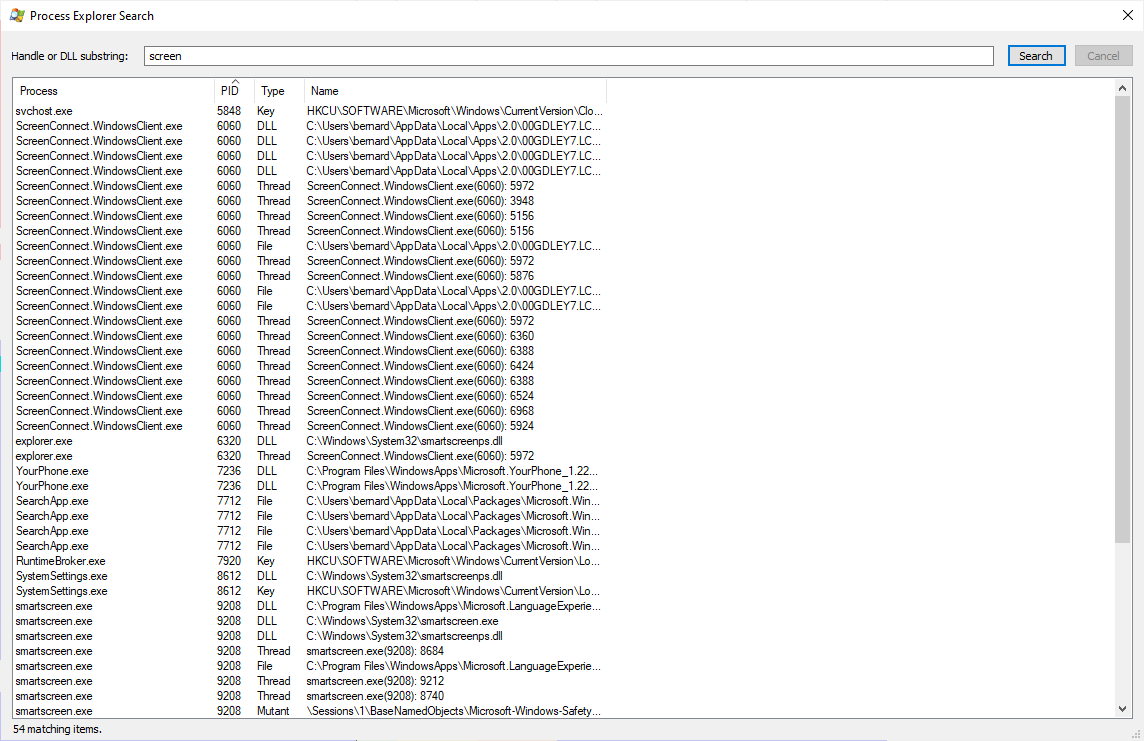Select \Sessions\1\BaseNamedObjects entry
1144x741 pixels.
[x=454, y=711]
